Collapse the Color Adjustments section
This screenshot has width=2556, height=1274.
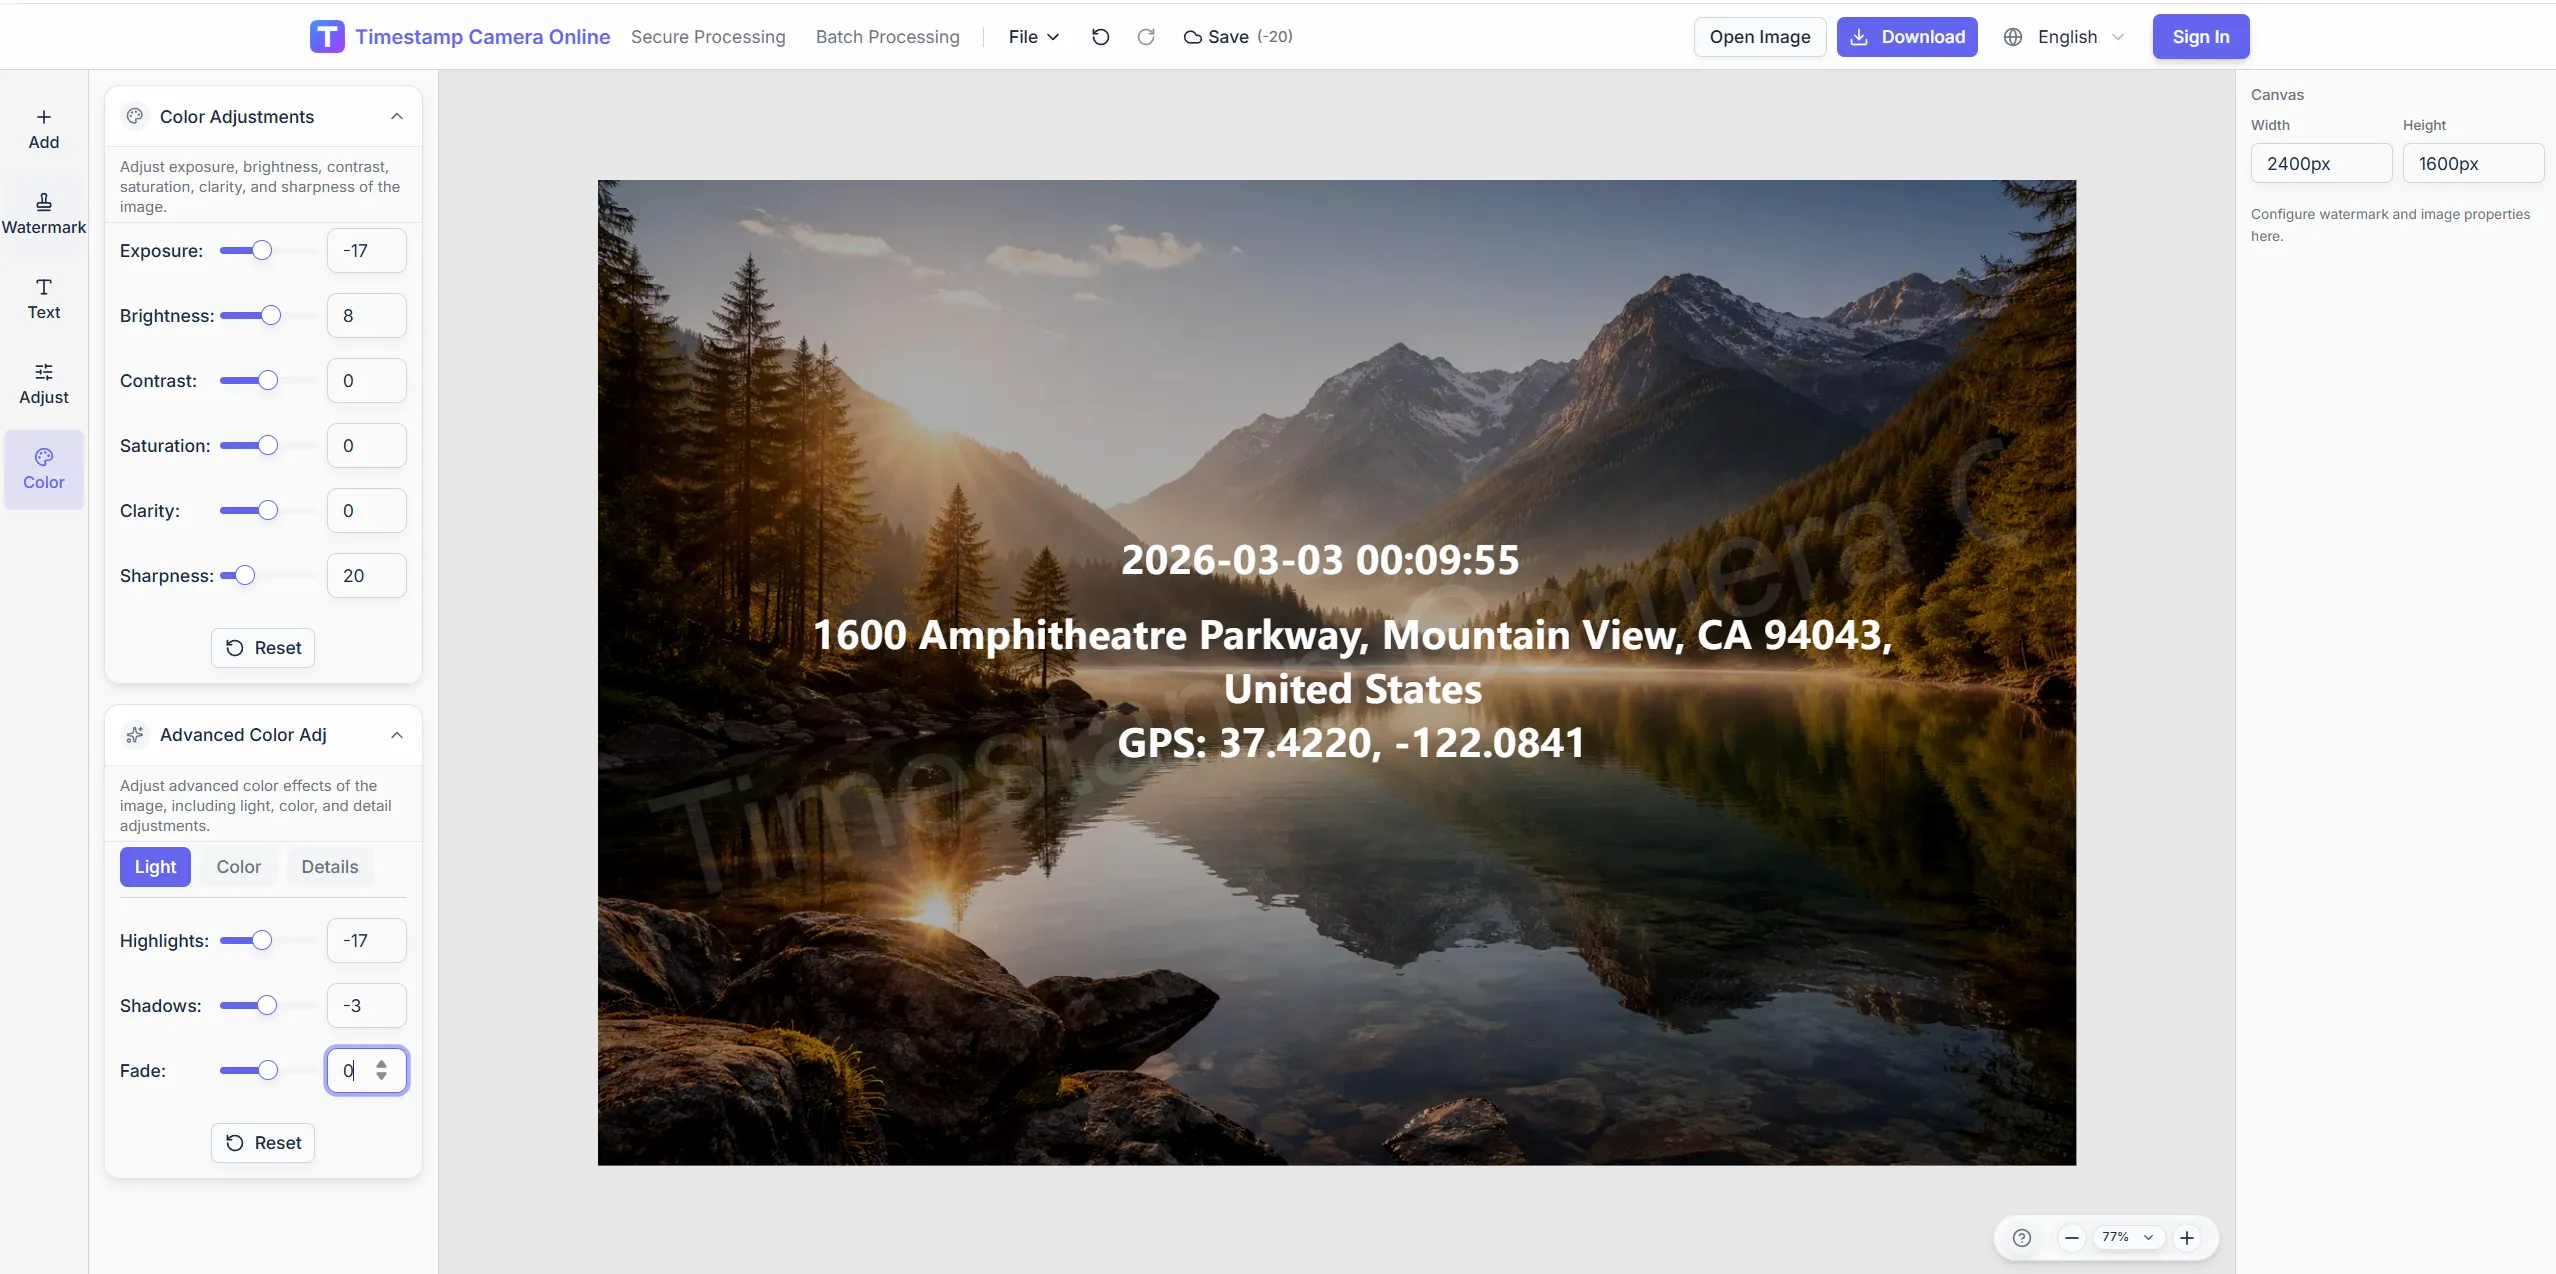coord(397,116)
